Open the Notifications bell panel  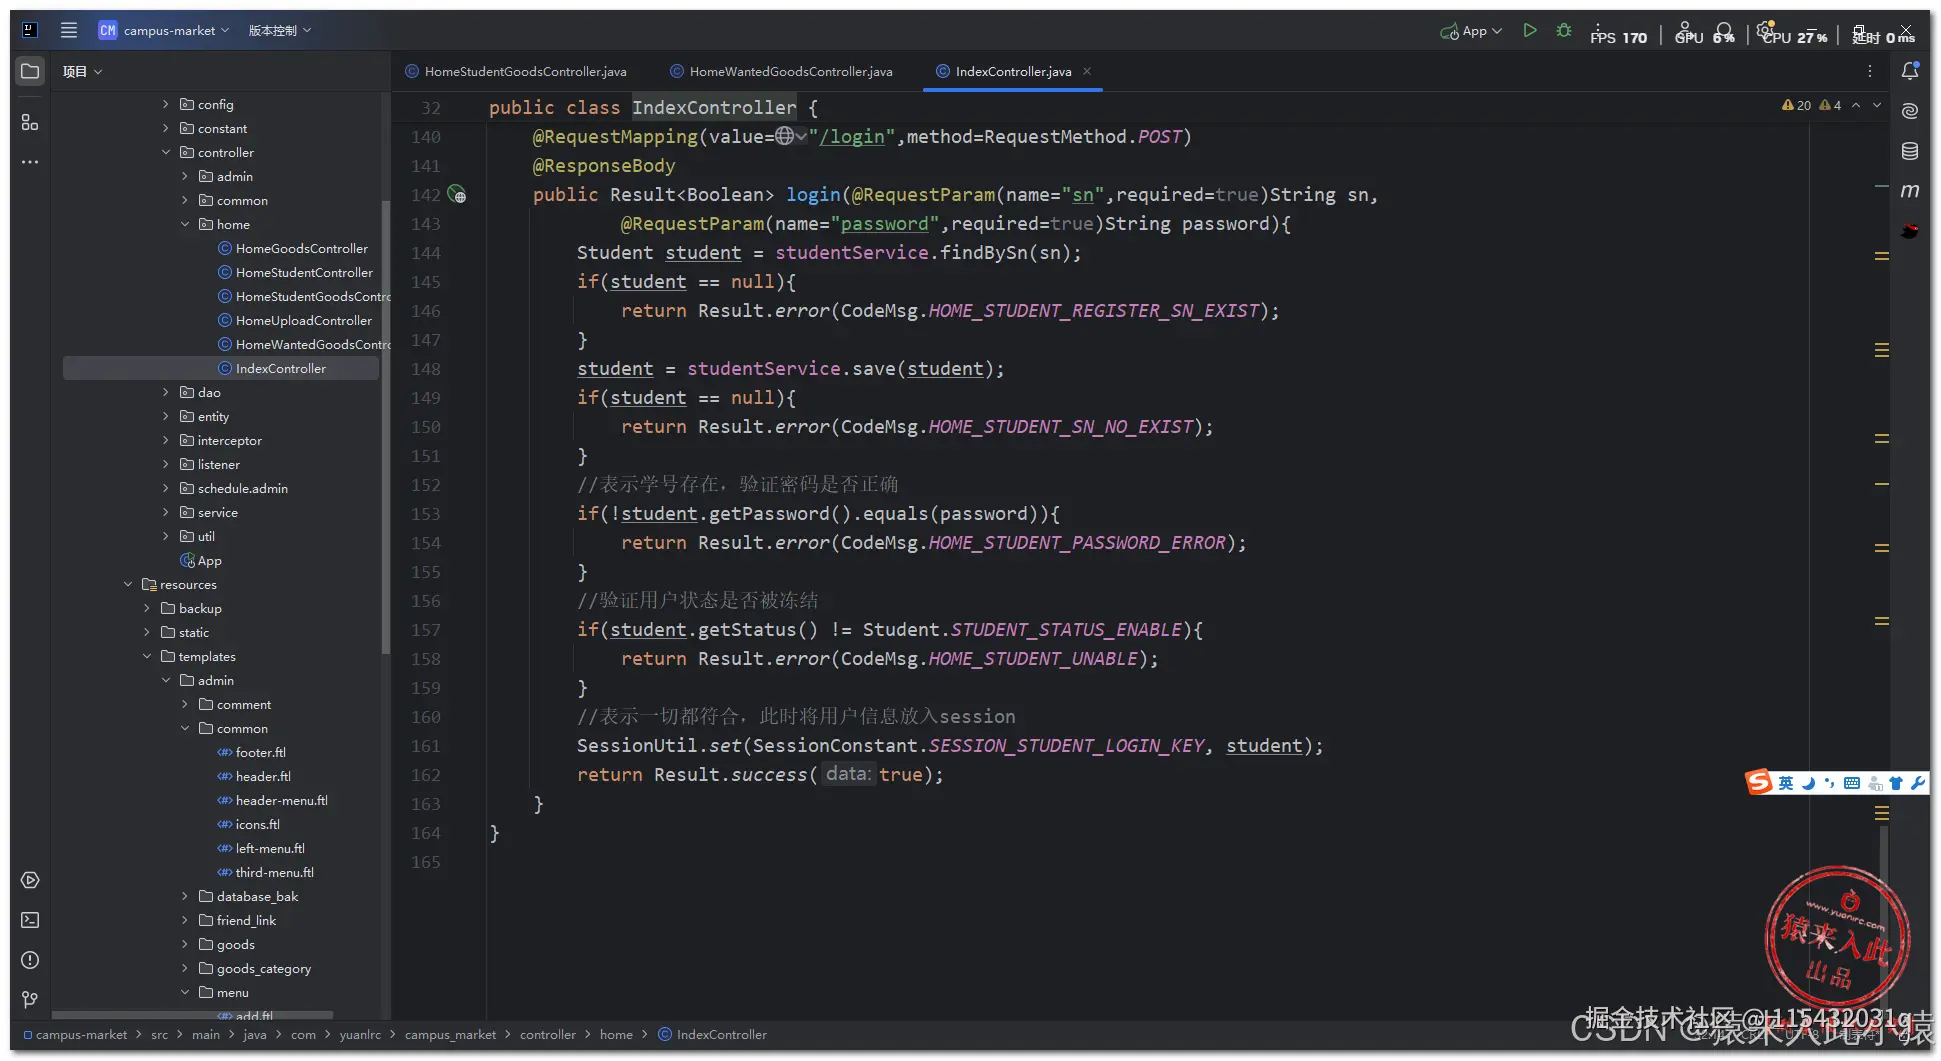[1910, 71]
